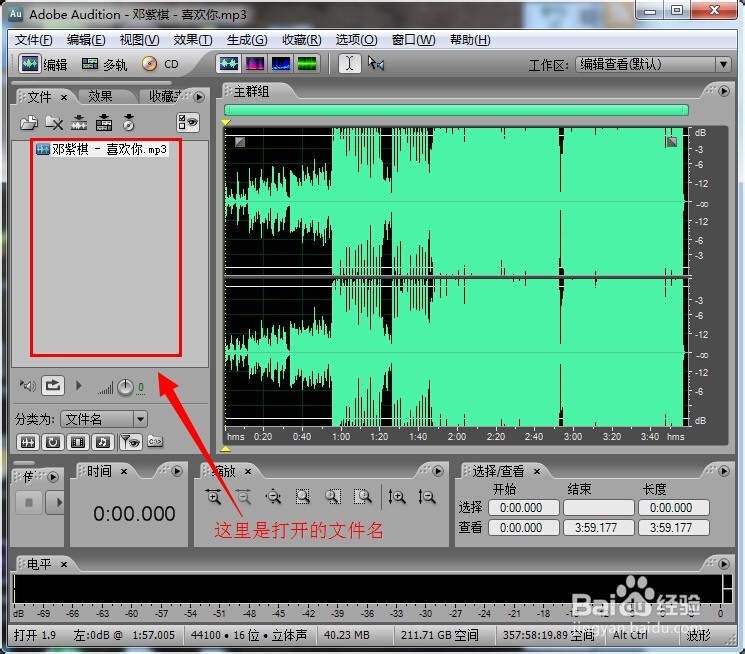Open the workspace 编辑查看(默认) dropdown
Viewport: 745px width, 654px height.
click(653, 64)
